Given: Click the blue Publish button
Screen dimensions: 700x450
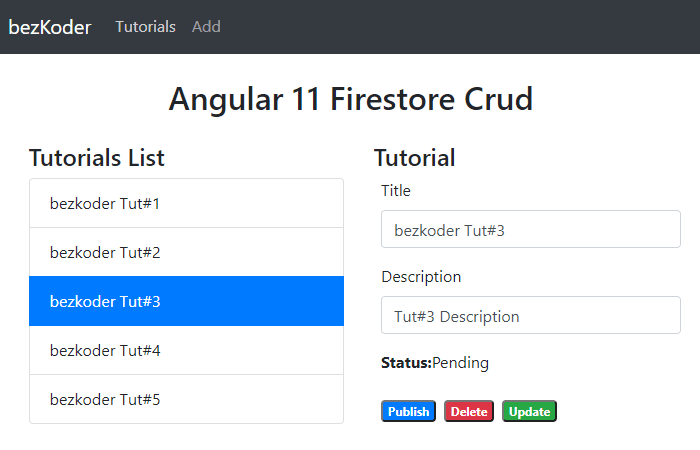Looking at the screenshot, I should tap(408, 411).
